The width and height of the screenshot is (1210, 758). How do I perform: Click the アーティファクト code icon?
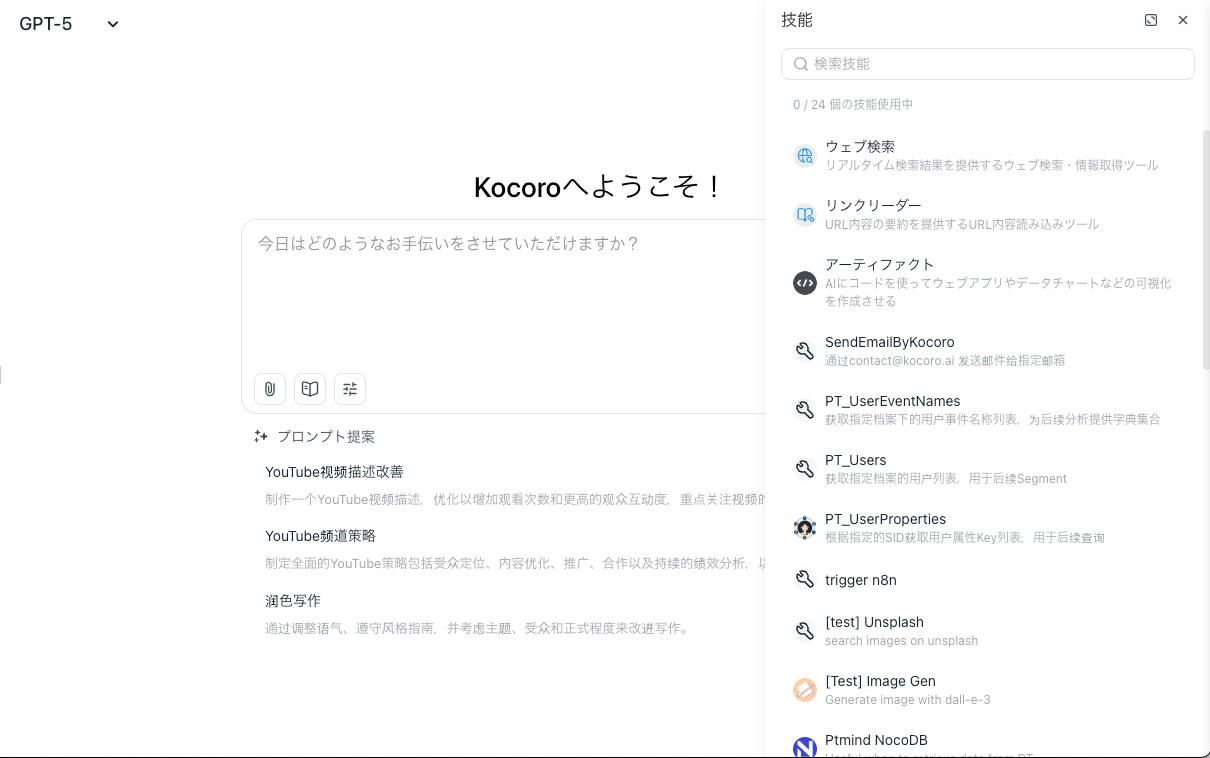click(x=805, y=283)
